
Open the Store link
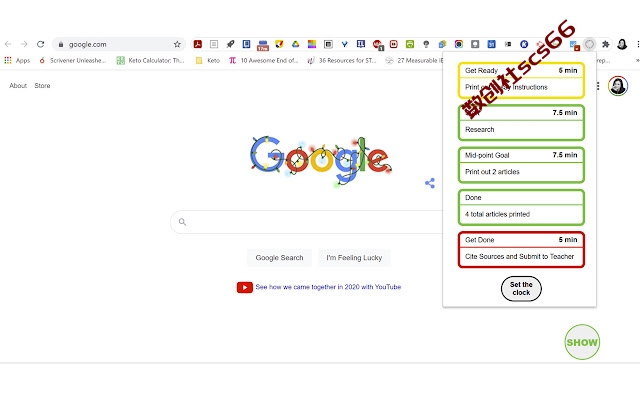tap(42, 86)
